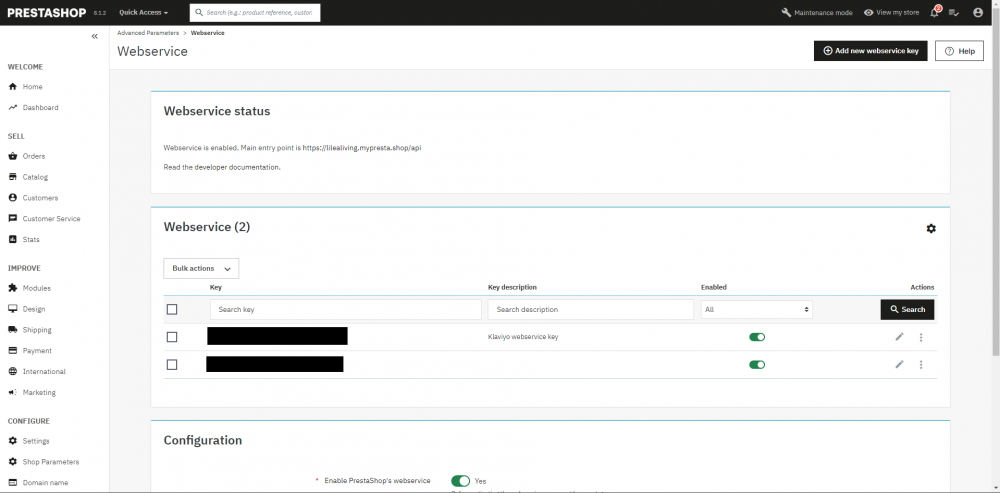Click Maintenance mode link text

tap(823, 13)
